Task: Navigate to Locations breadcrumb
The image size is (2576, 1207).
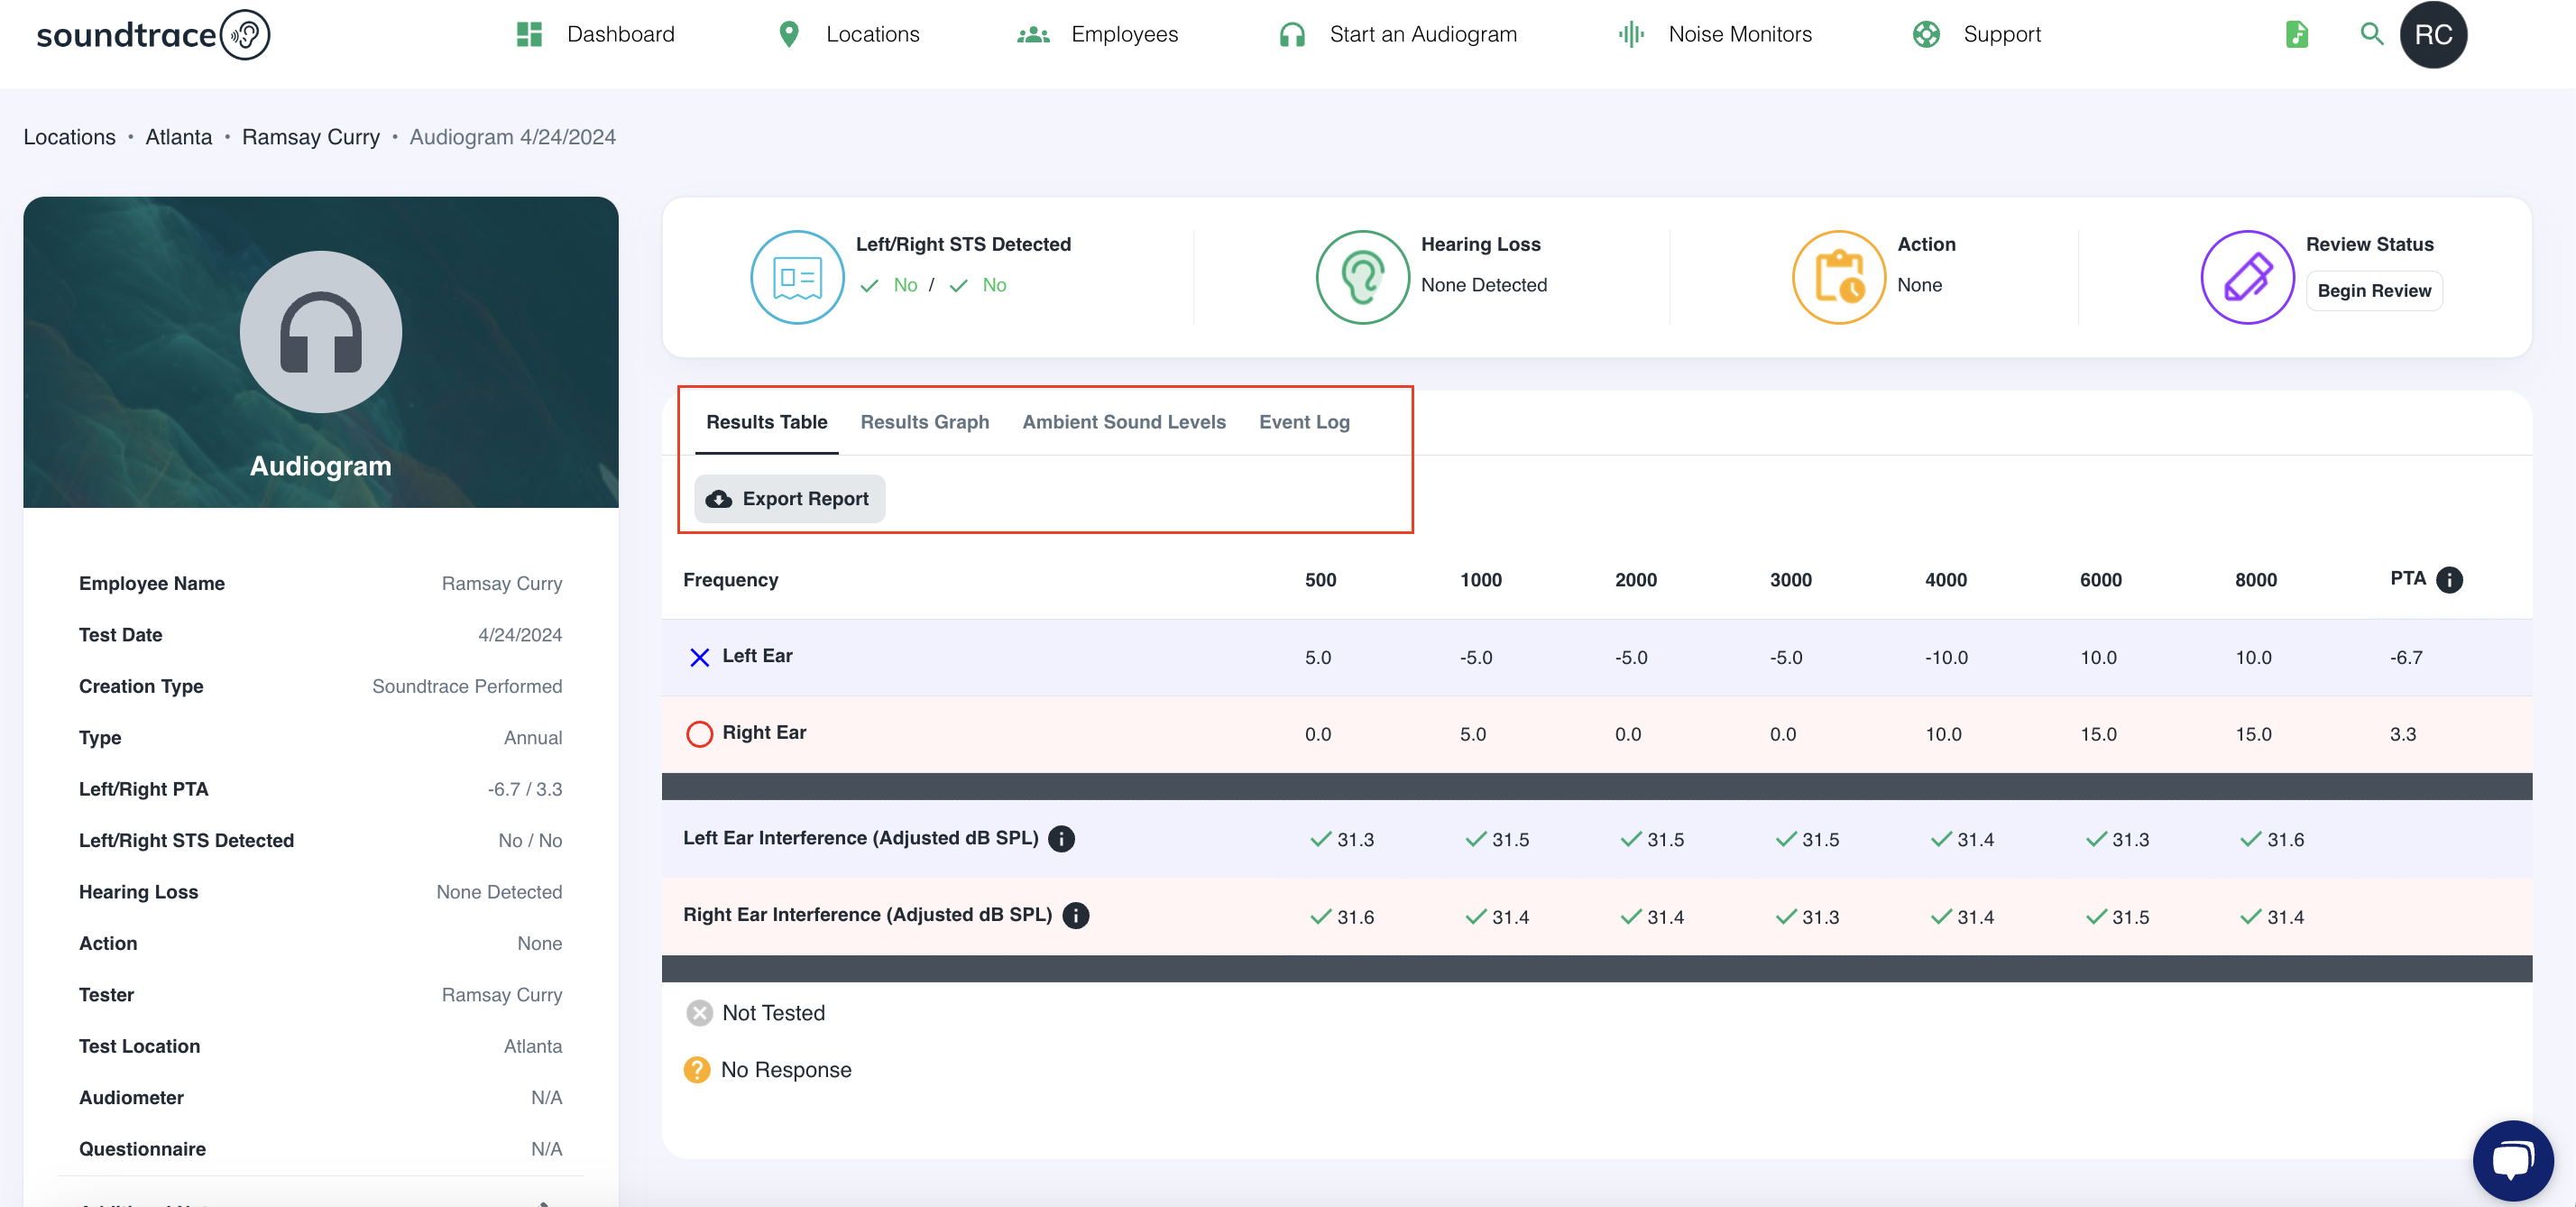Action: [69, 137]
